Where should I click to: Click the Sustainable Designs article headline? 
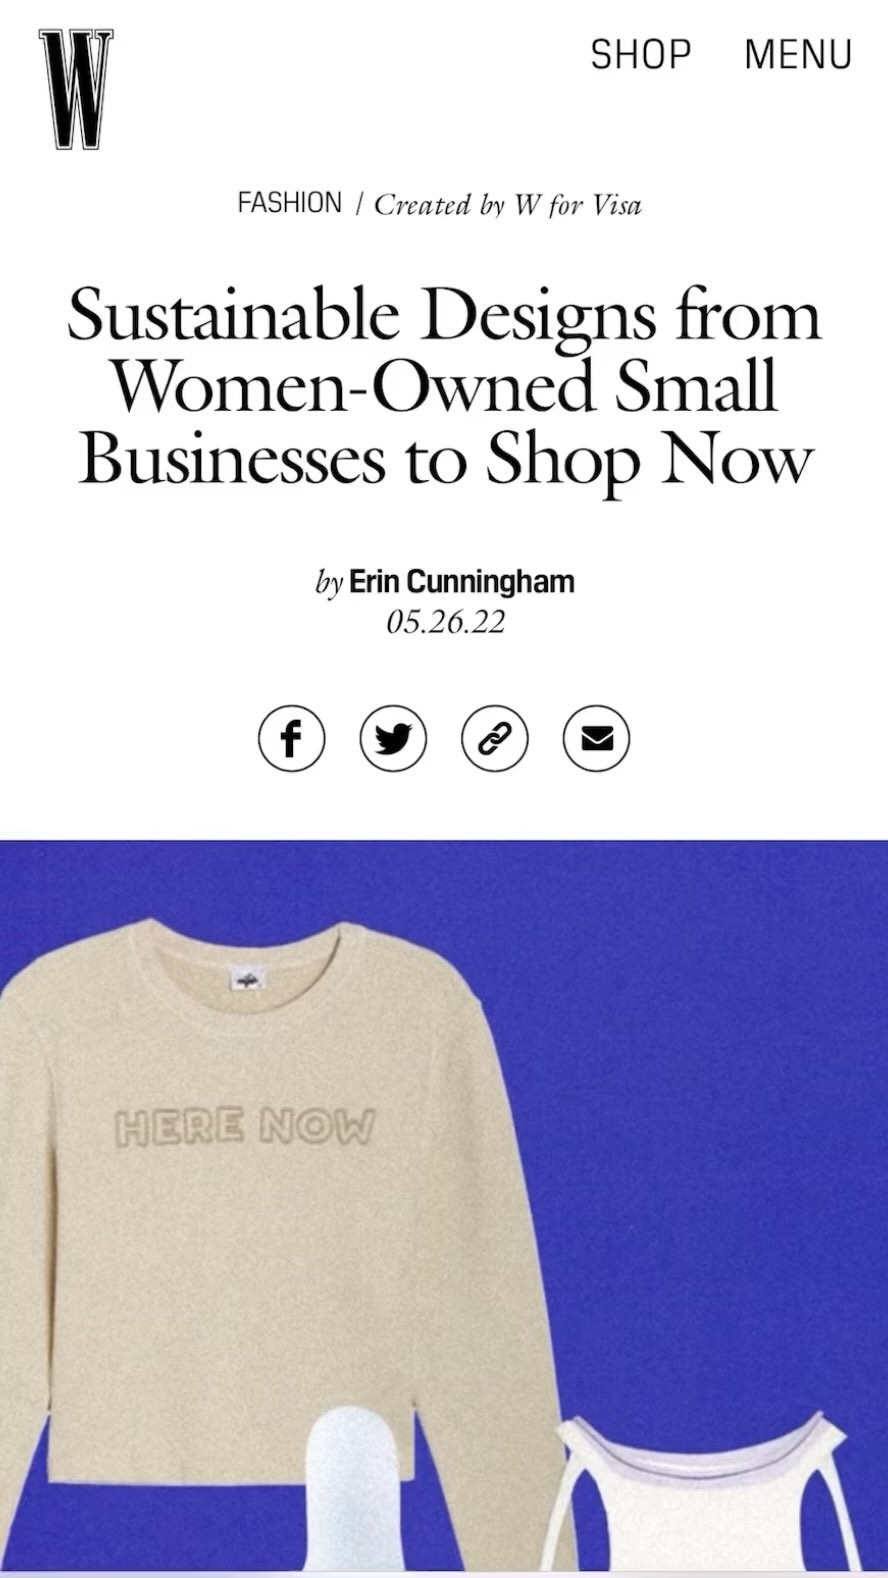[x=444, y=385]
